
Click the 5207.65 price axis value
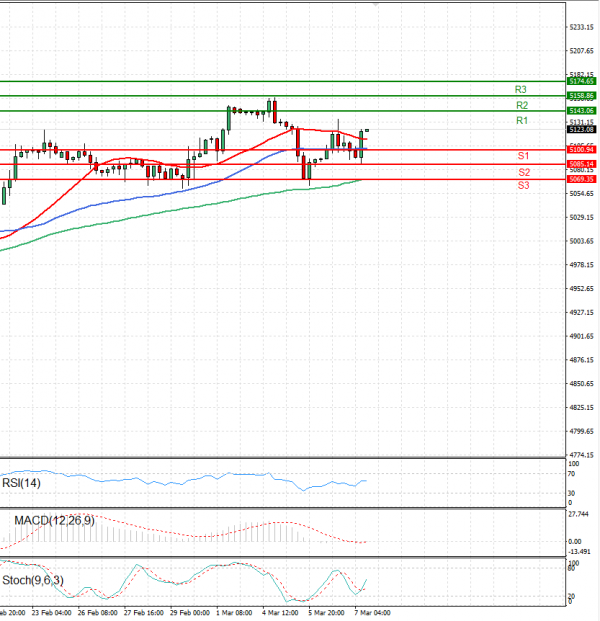581,51
